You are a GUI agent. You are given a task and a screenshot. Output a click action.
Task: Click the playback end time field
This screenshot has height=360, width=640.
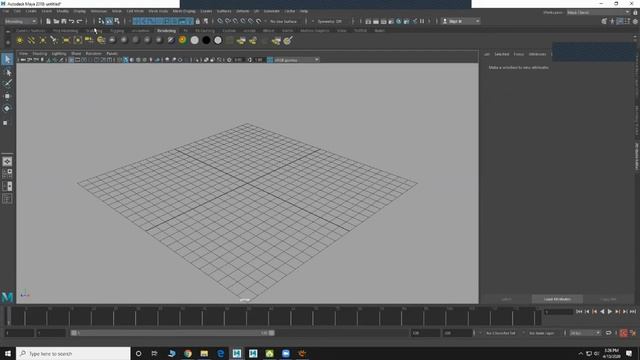point(425,333)
